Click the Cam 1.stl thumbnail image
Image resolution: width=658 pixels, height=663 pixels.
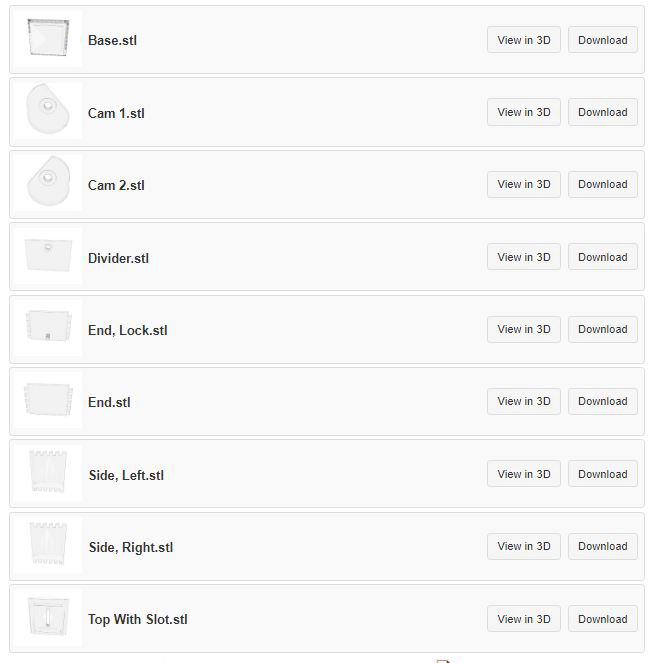click(x=48, y=110)
